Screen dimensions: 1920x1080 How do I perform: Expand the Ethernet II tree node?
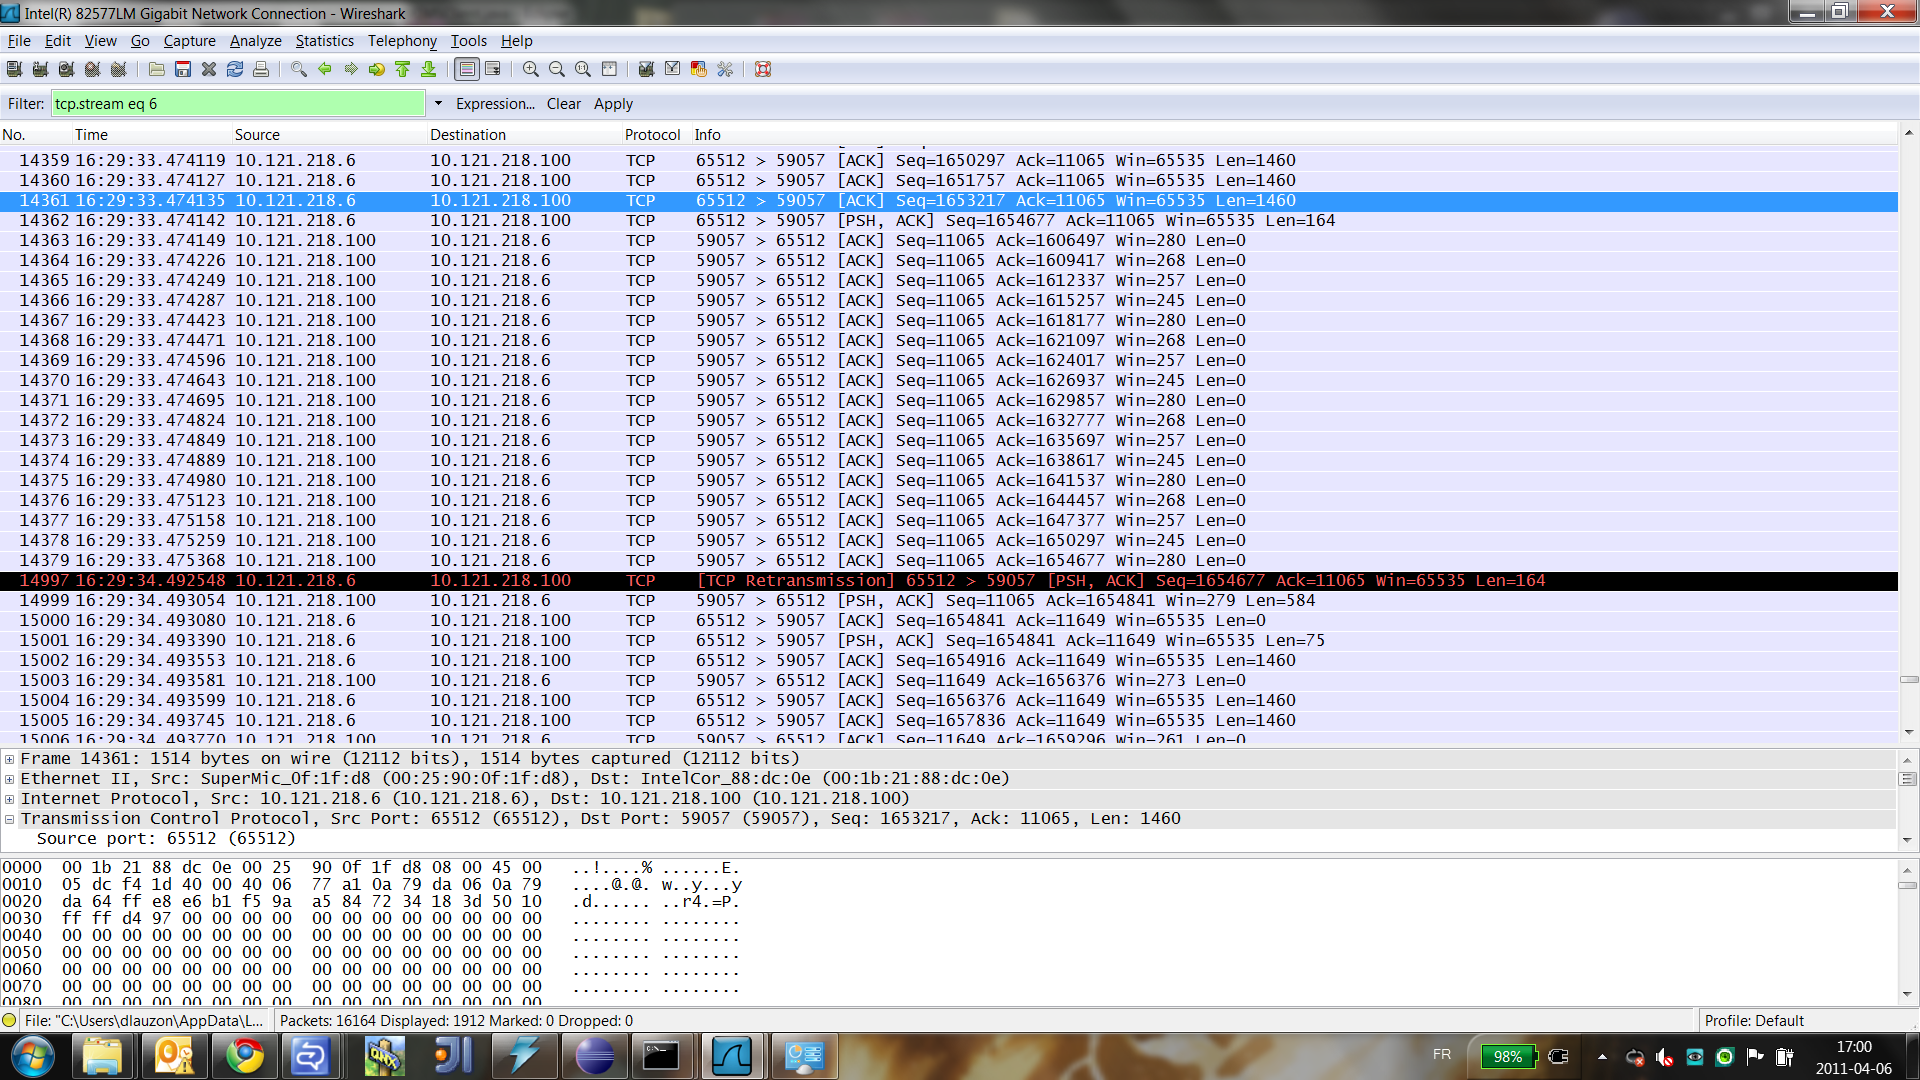[x=10, y=779]
